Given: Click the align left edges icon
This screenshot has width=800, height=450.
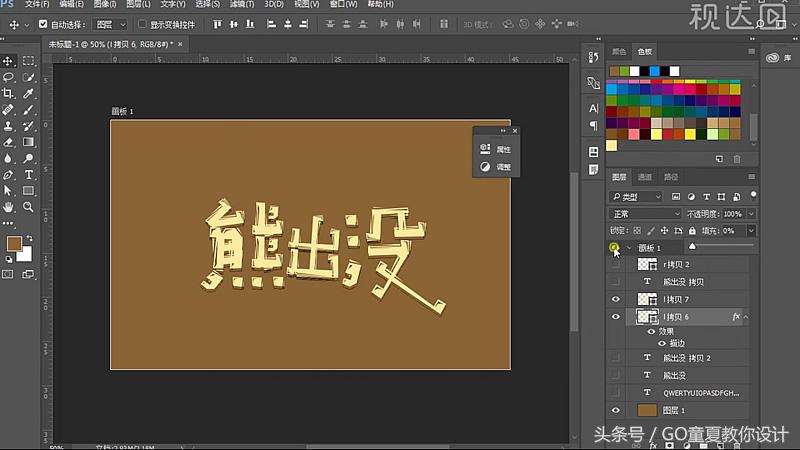Looking at the screenshot, I should pyautogui.click(x=271, y=24).
